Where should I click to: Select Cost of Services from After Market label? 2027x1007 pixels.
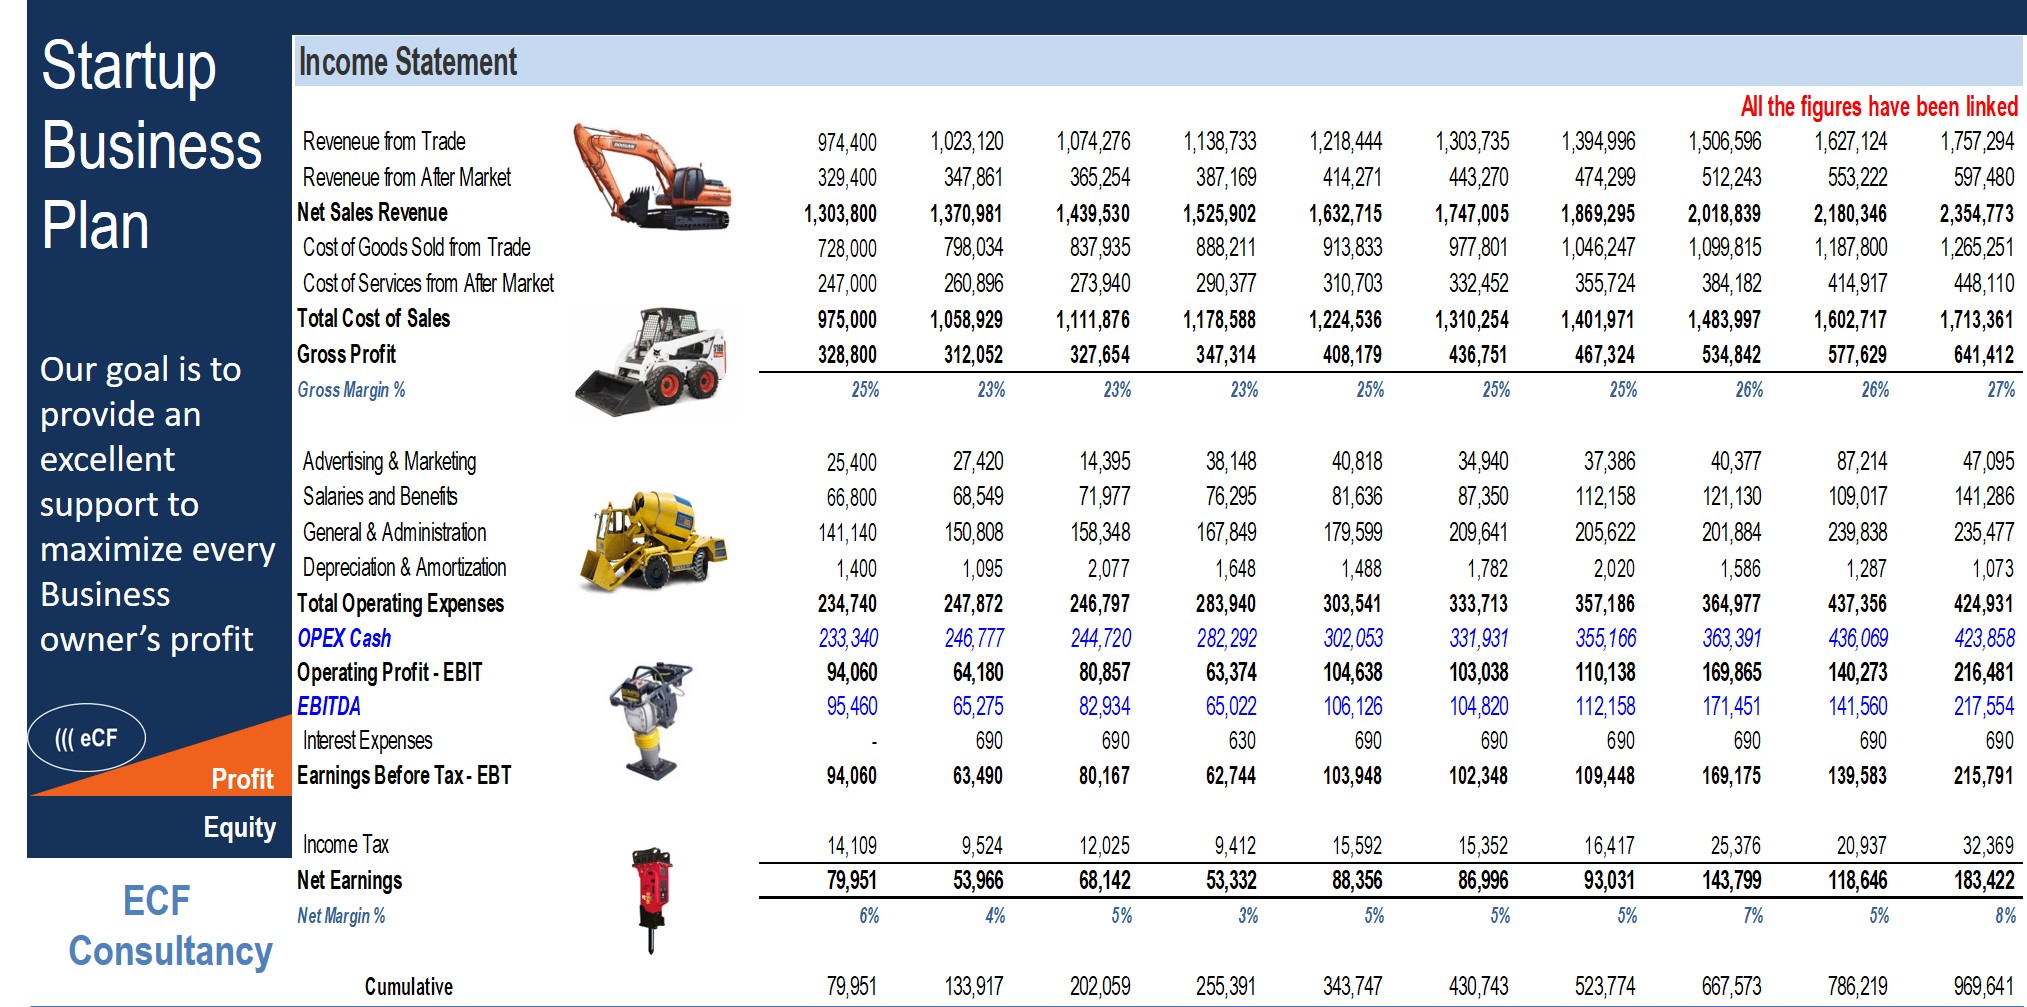tap(428, 283)
